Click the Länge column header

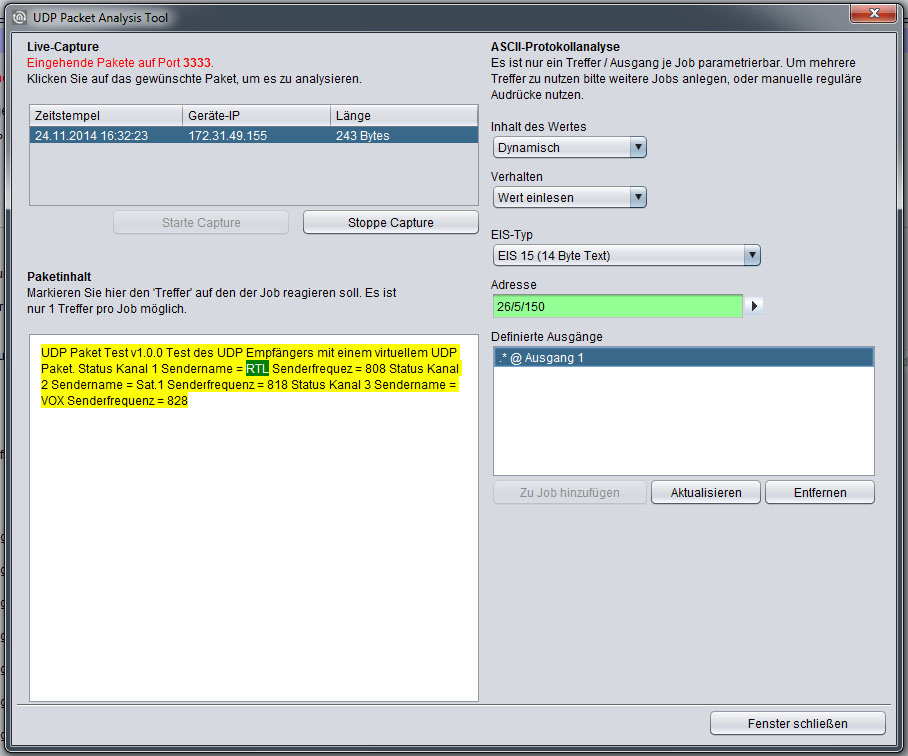click(403, 116)
